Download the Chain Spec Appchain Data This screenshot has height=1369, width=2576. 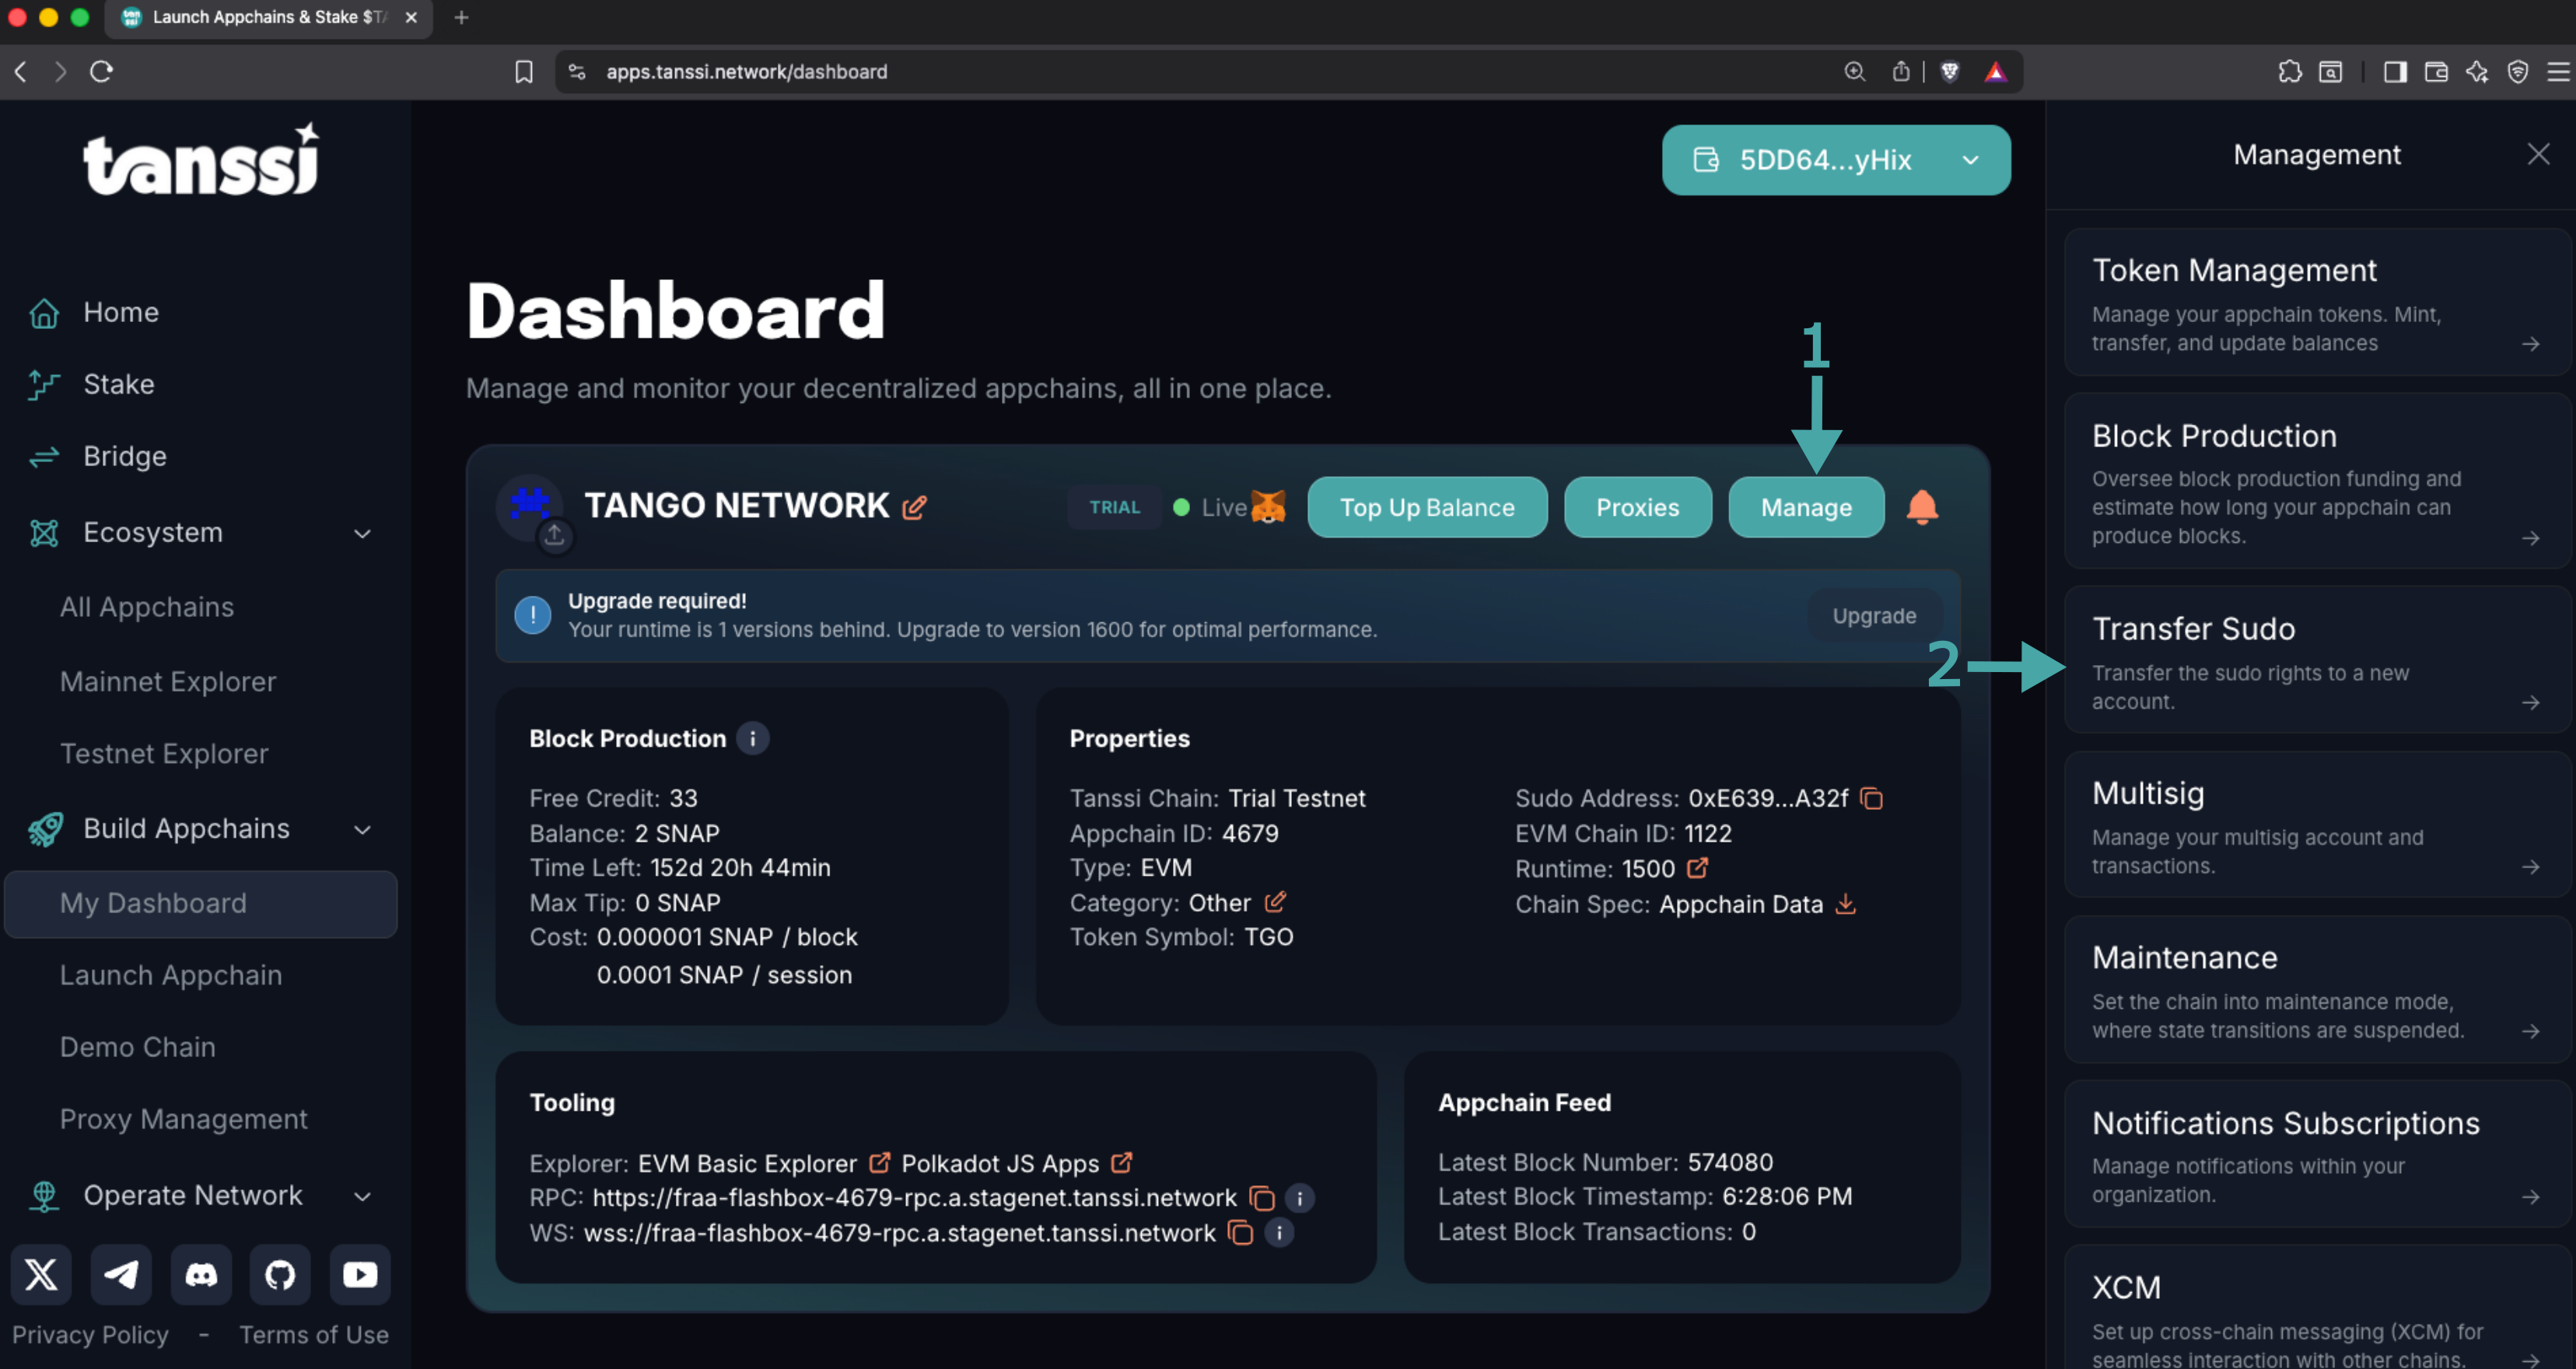tap(1846, 904)
